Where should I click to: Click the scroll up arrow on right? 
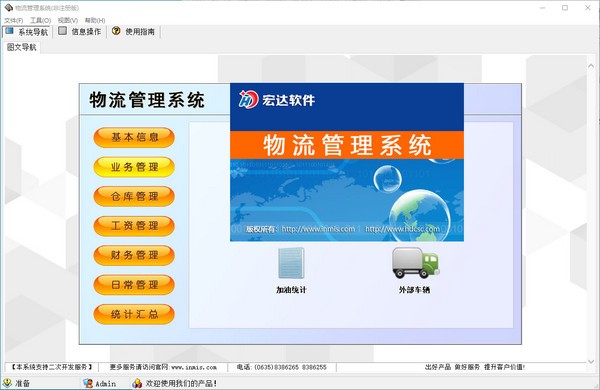(x=591, y=66)
